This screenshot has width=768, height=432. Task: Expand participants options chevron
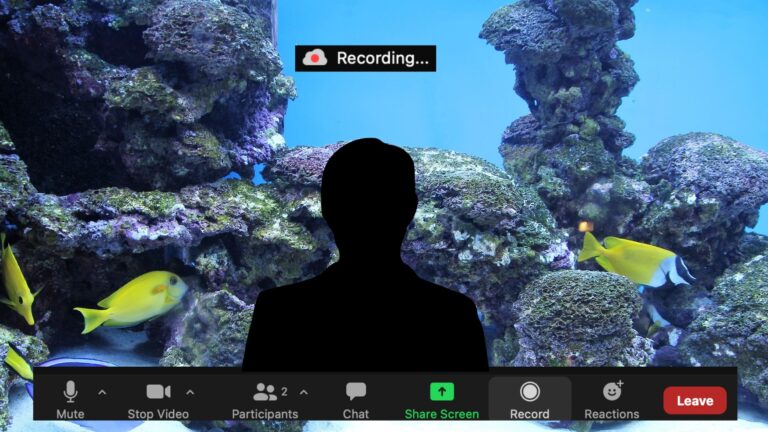click(x=304, y=392)
